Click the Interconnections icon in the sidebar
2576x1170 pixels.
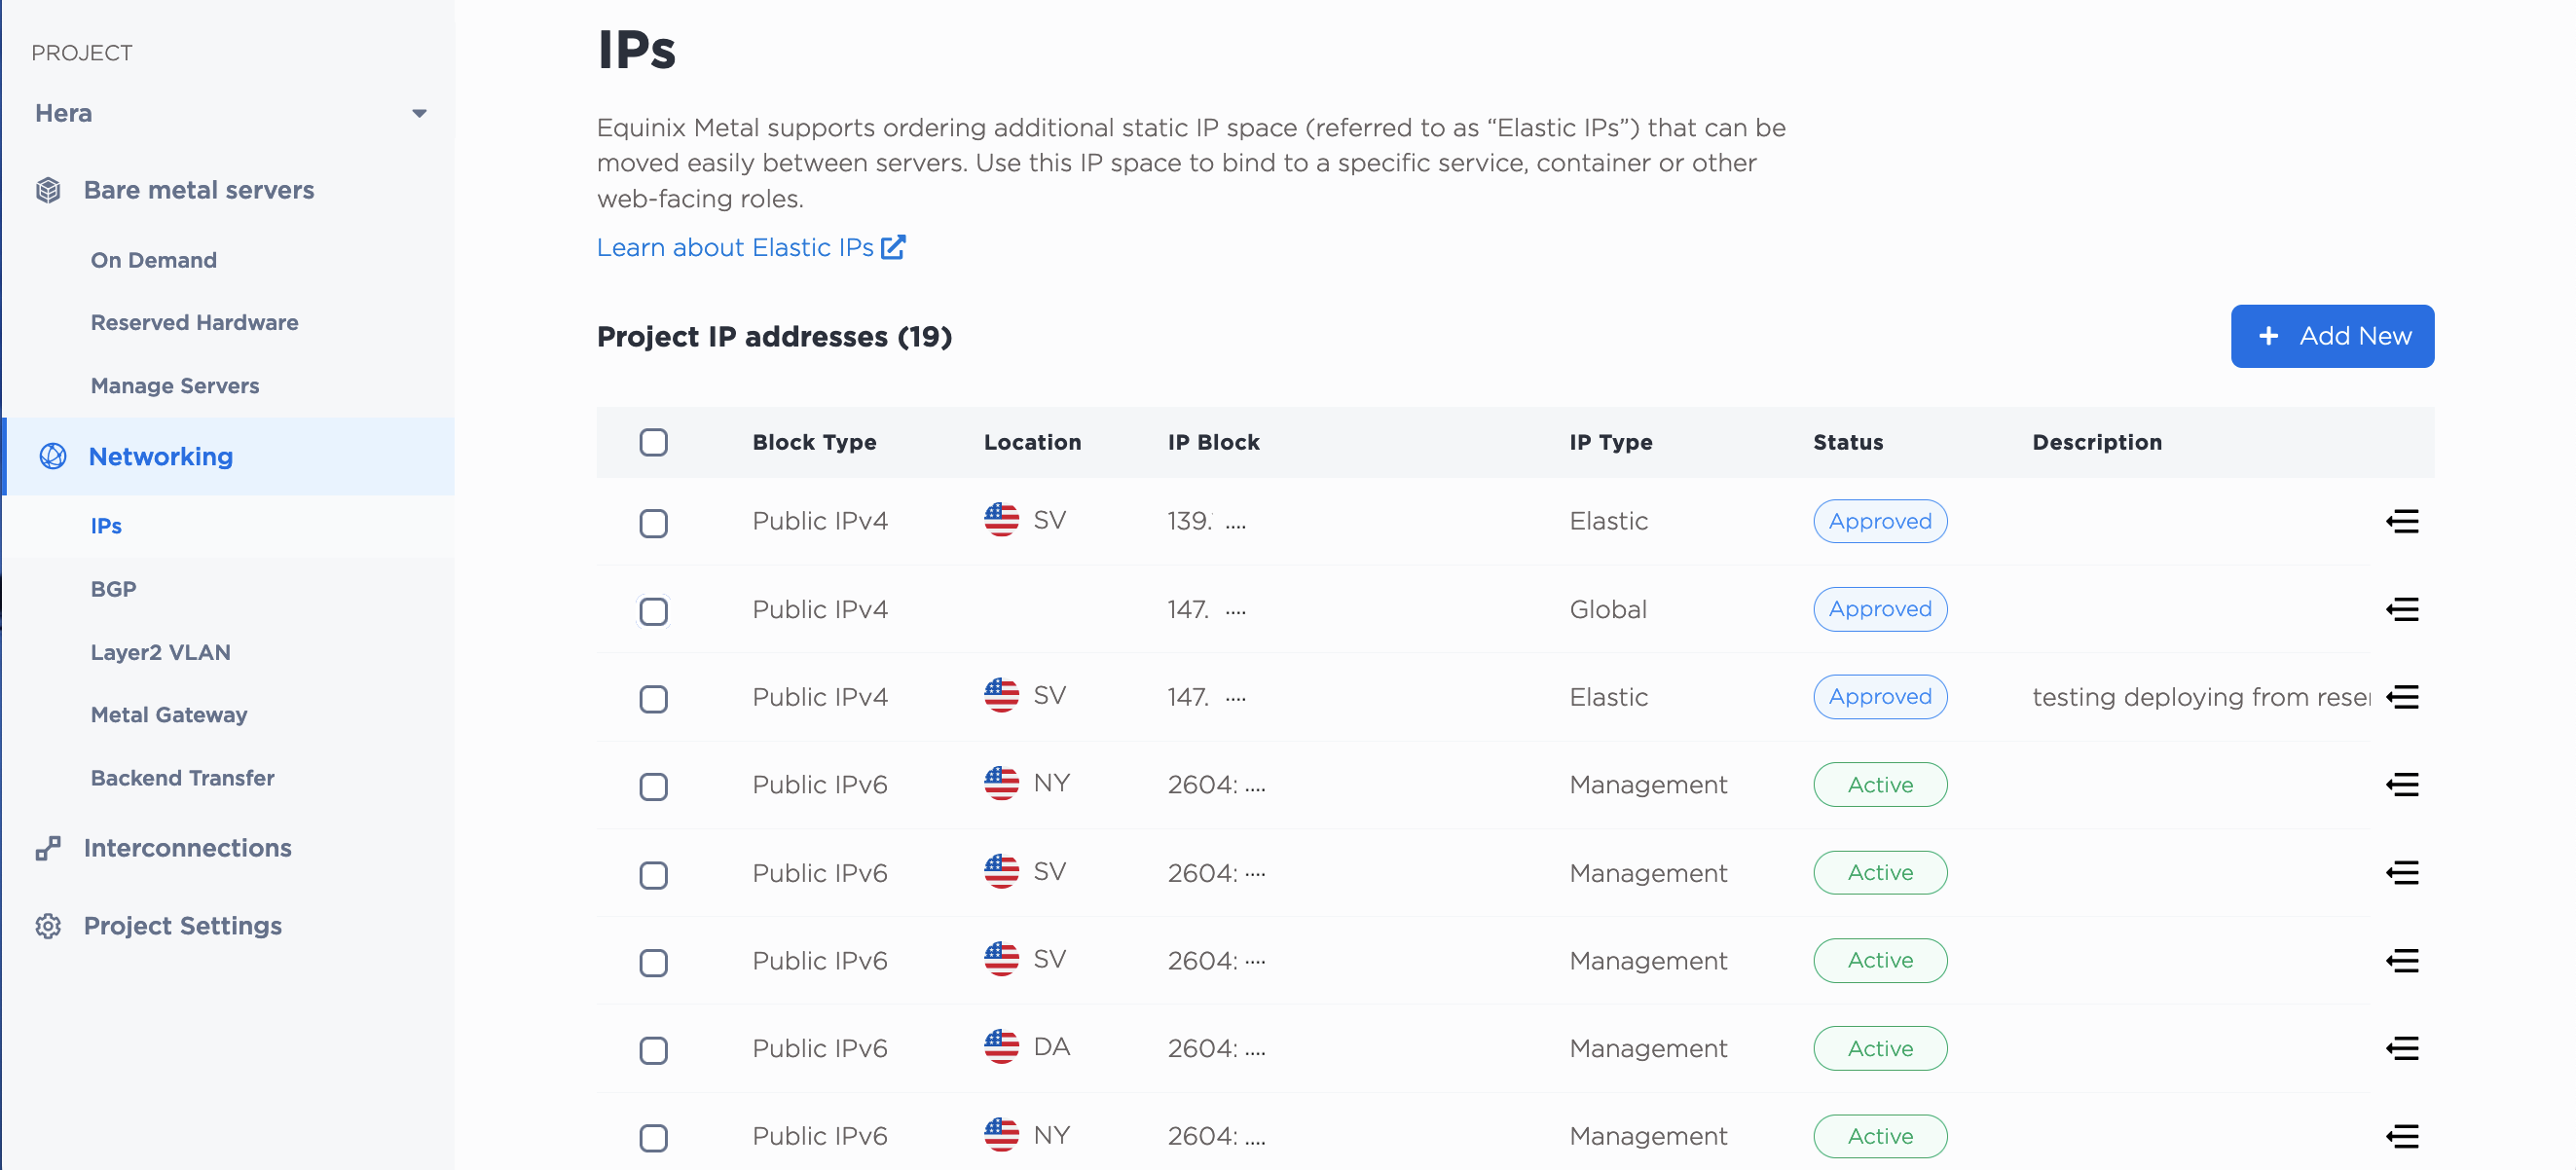pos(48,848)
